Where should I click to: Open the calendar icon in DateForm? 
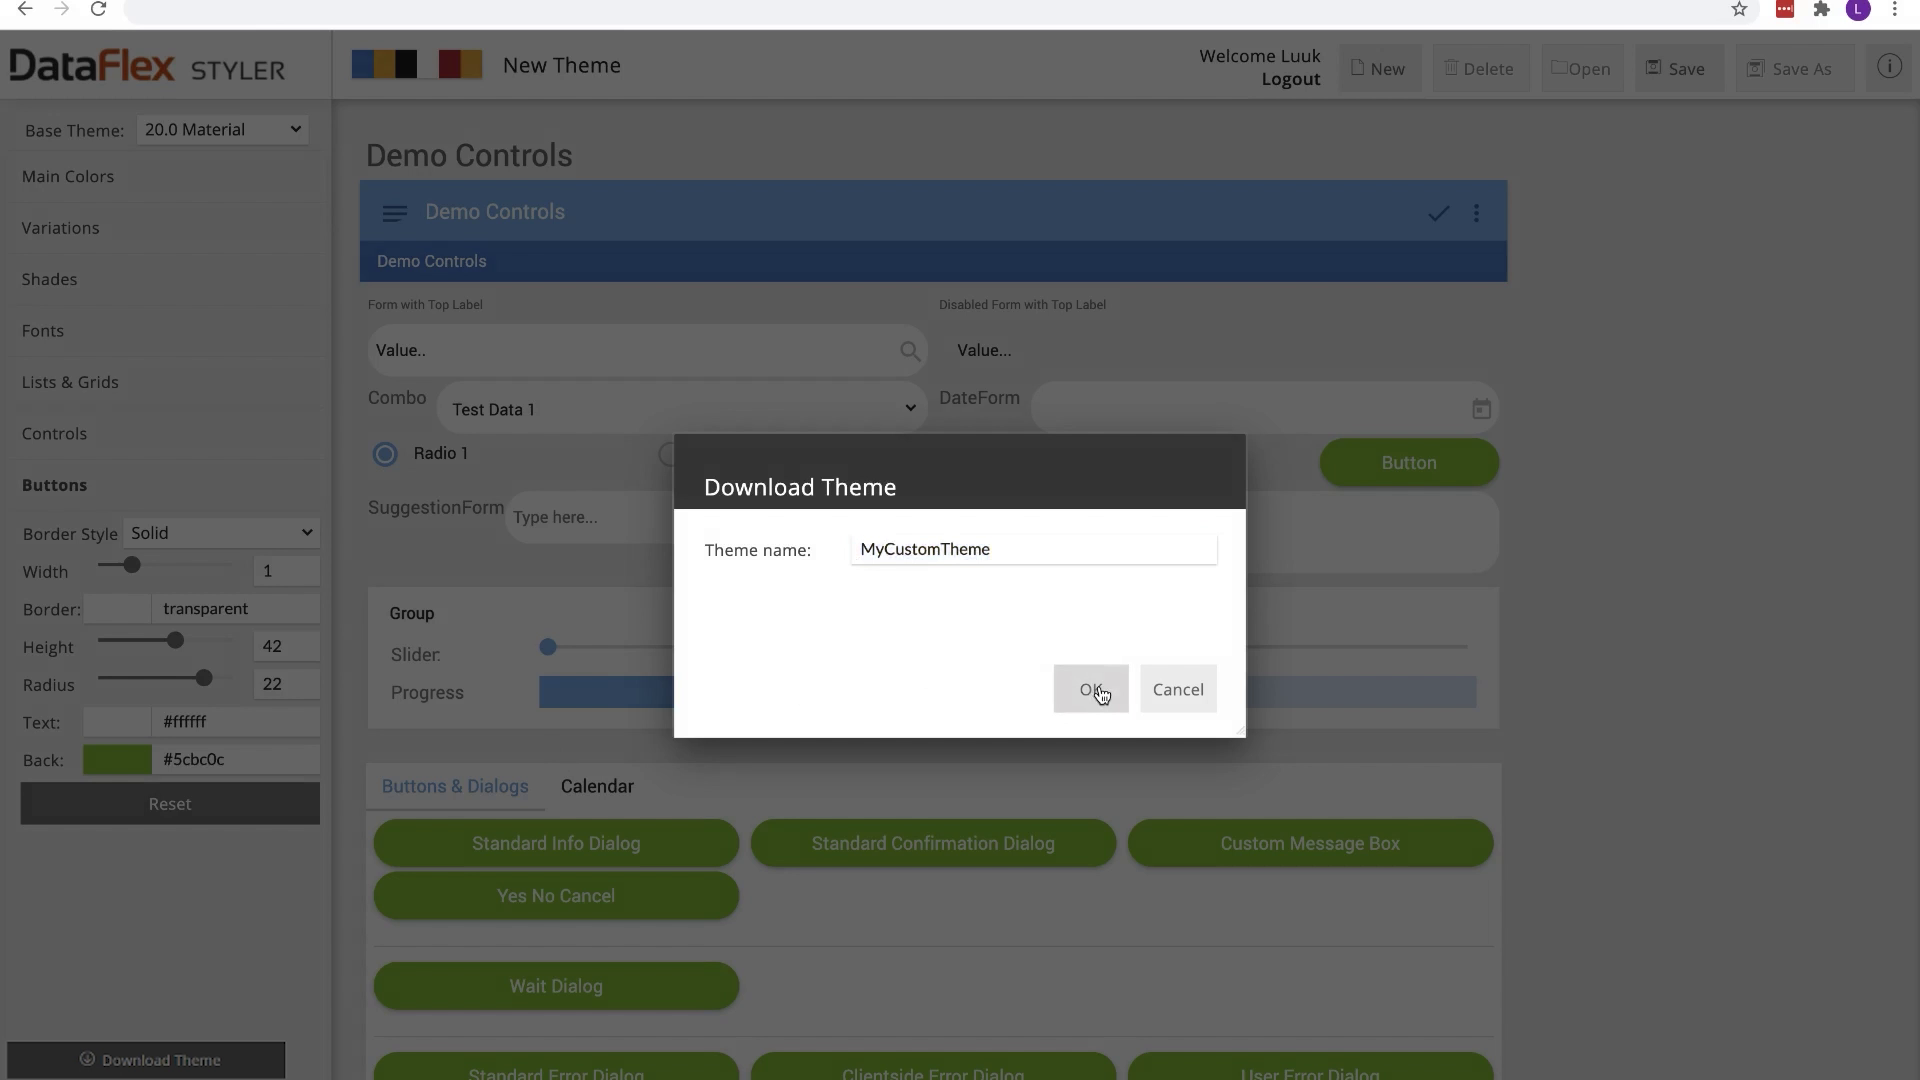click(1481, 409)
